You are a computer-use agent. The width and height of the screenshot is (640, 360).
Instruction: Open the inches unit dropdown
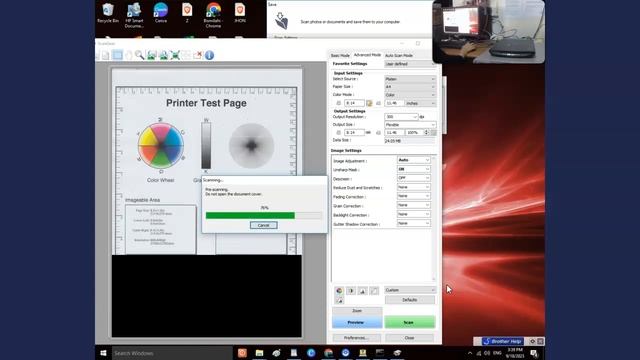420,103
